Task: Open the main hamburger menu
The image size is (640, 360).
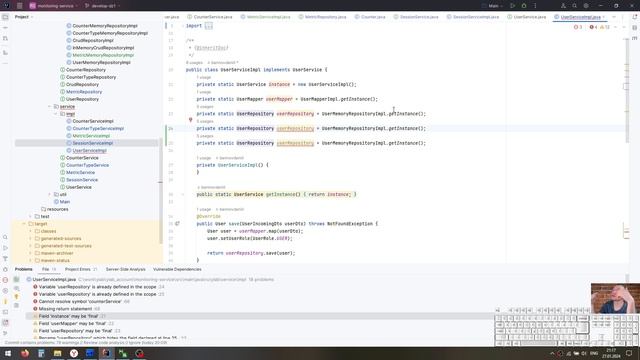Action: (x=19, y=6)
